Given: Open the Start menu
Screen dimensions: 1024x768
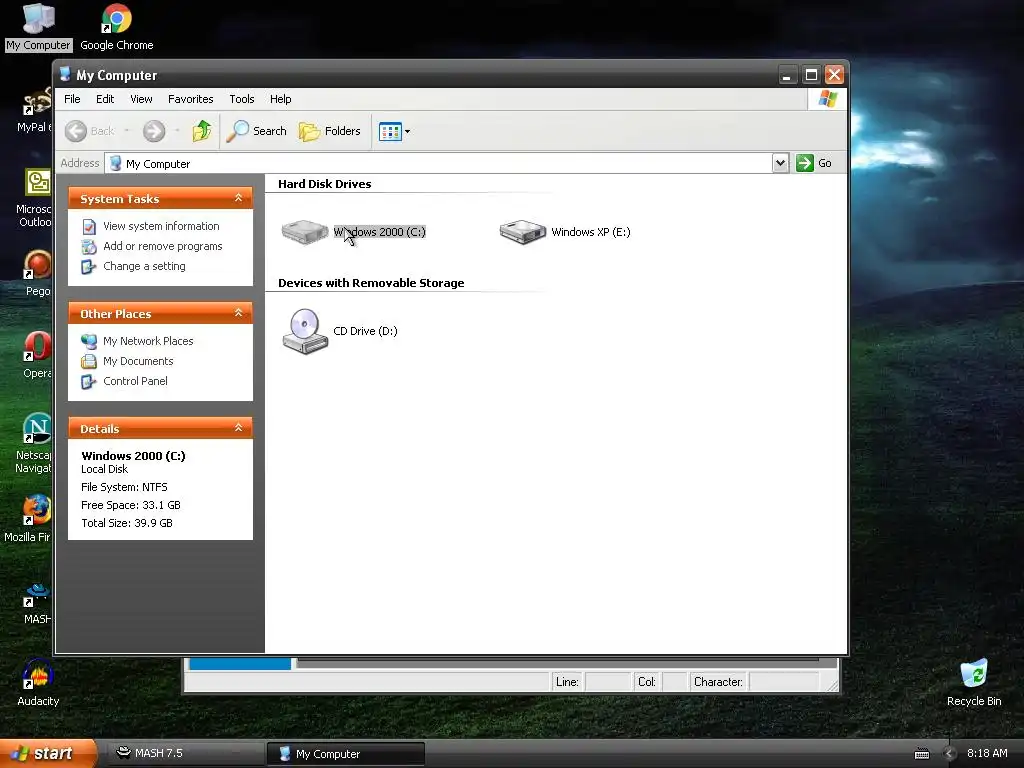Looking at the screenshot, I should (x=48, y=753).
